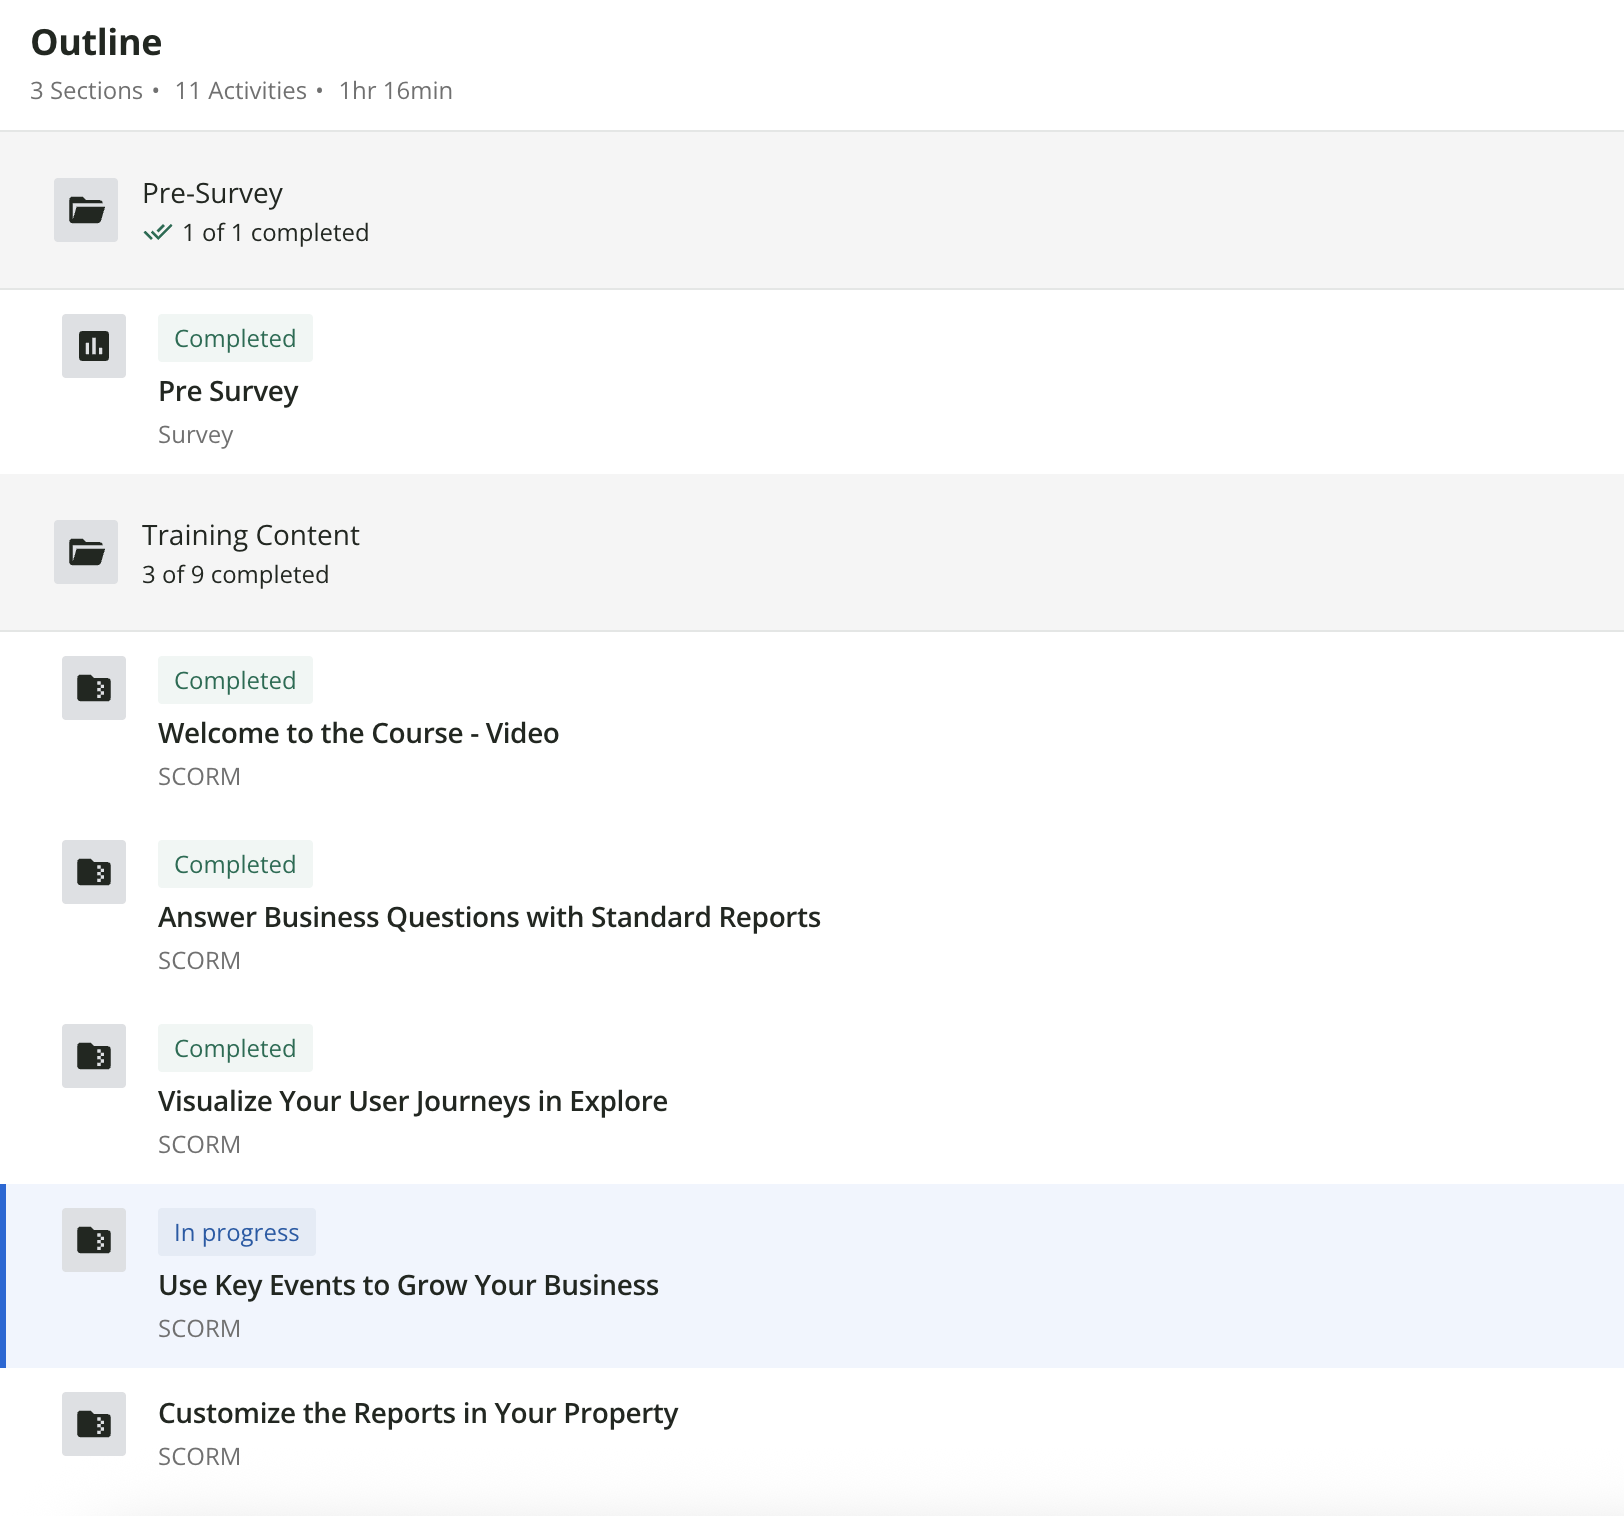Collapse the Training Content section header
Viewport: 1624px width, 1516px height.
tap(250, 535)
